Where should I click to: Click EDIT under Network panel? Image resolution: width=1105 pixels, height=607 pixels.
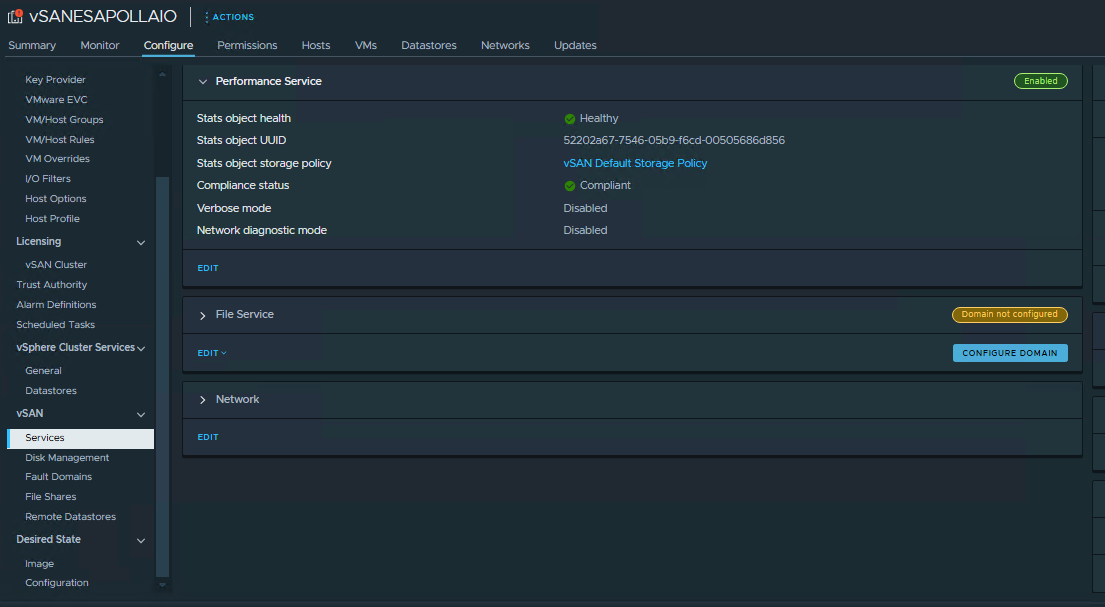tap(208, 437)
